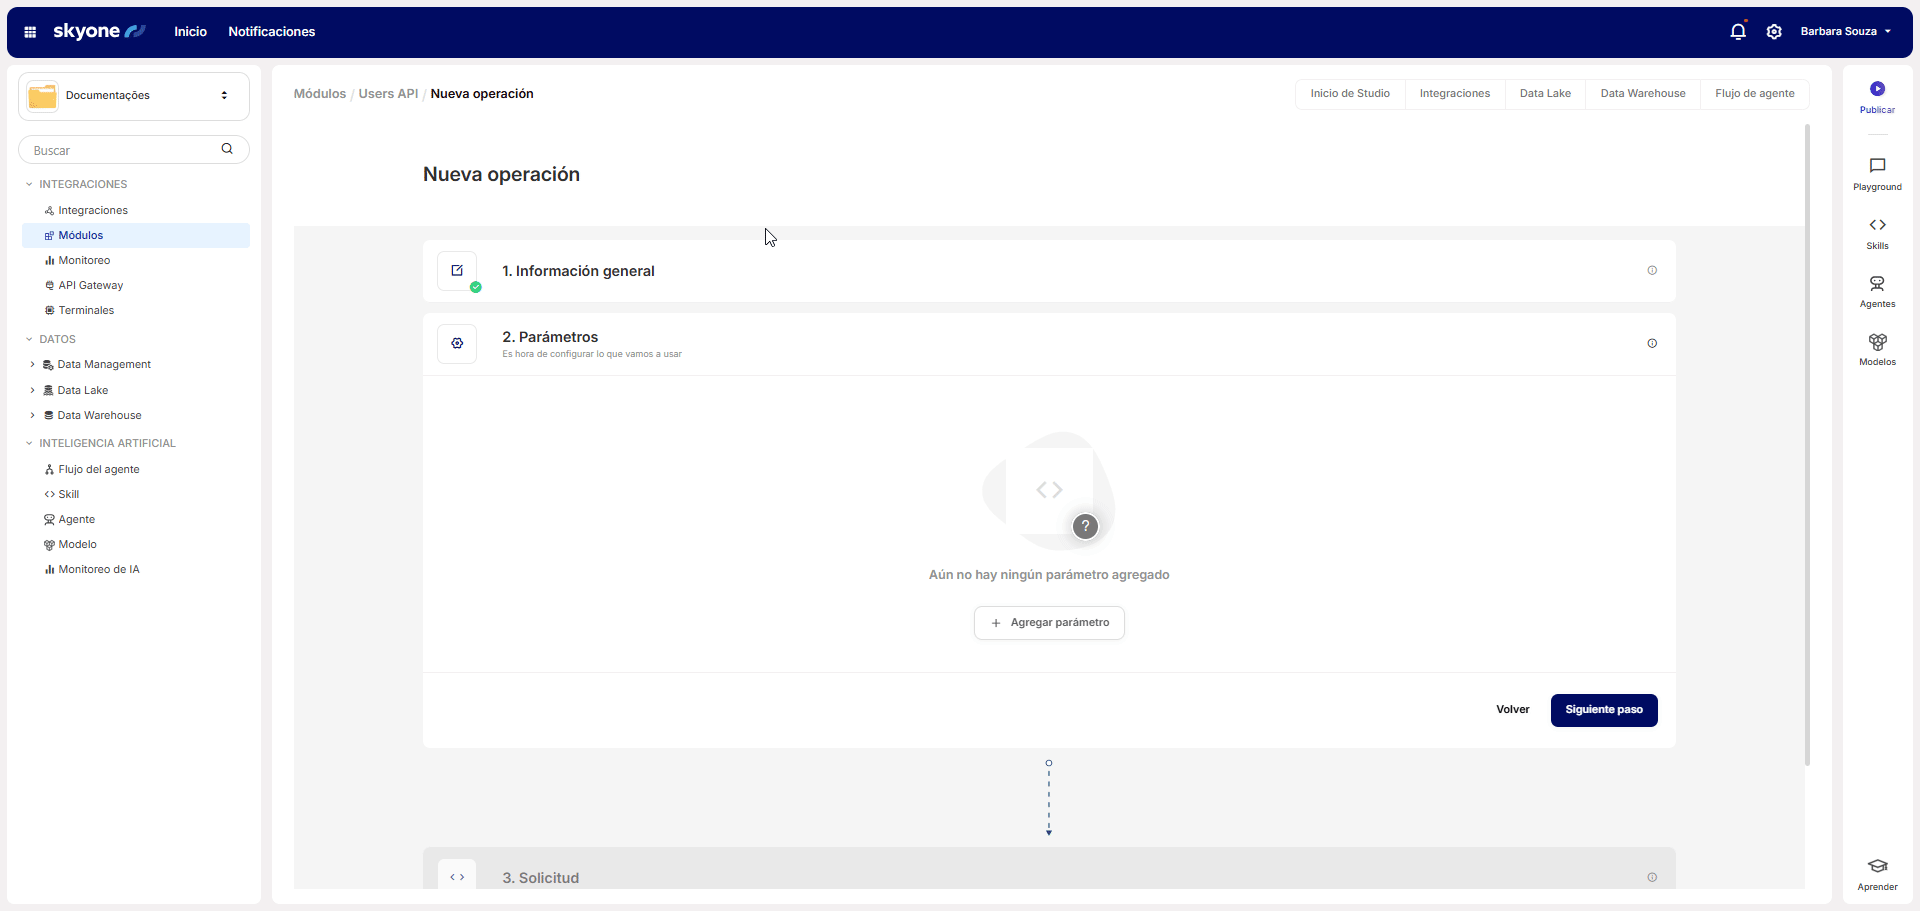
Task: Open the settings gear icon
Action: 1774,32
